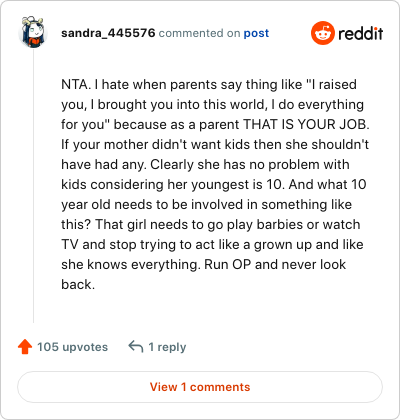This screenshot has width=400, height=420.
Task: Click the View 1 comments button
Action: 200,387
